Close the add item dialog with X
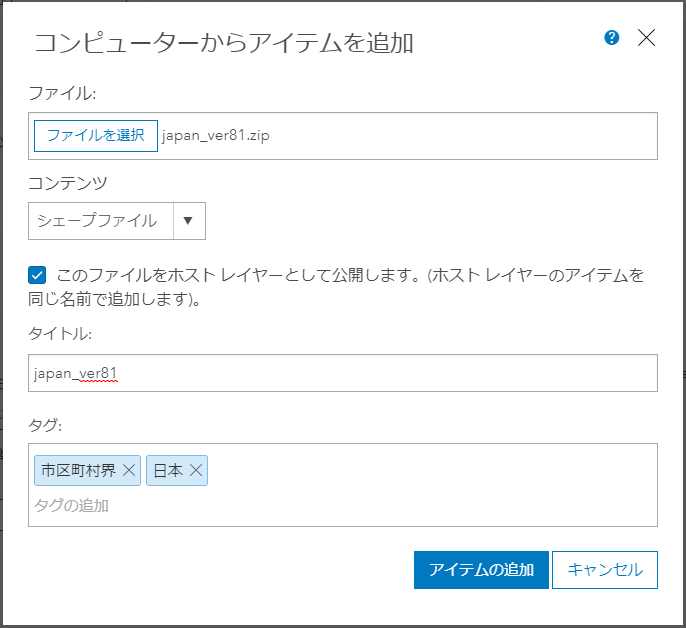Screen dimensions: 686x628 click(646, 38)
